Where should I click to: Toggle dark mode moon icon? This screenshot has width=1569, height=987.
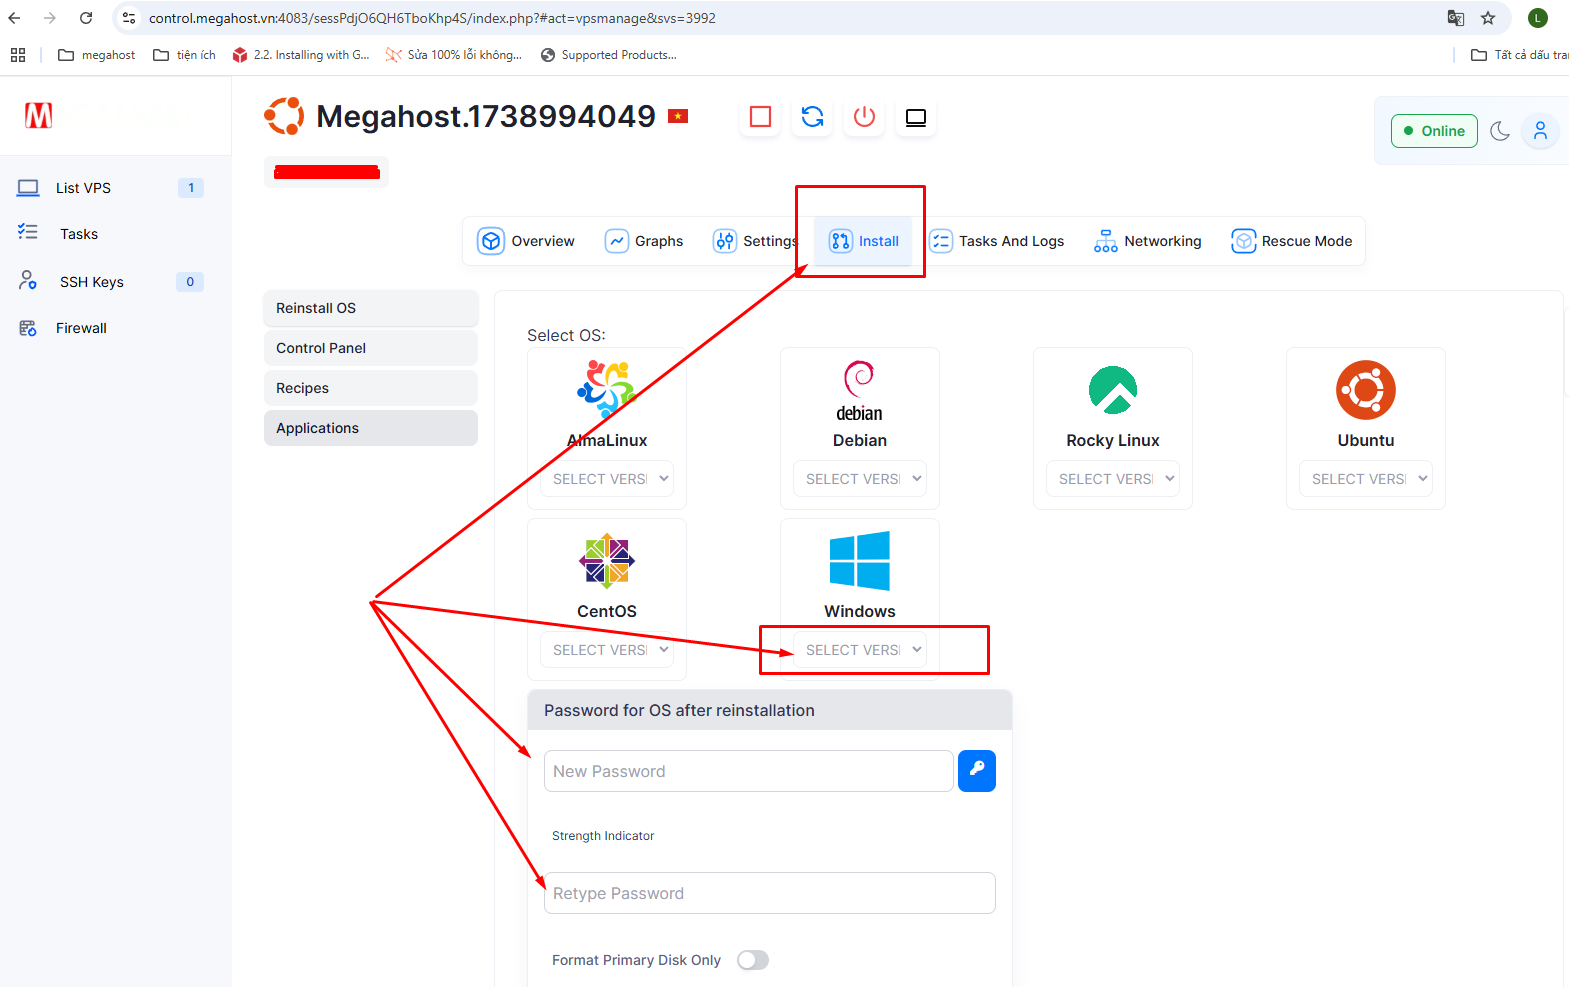point(1499,131)
